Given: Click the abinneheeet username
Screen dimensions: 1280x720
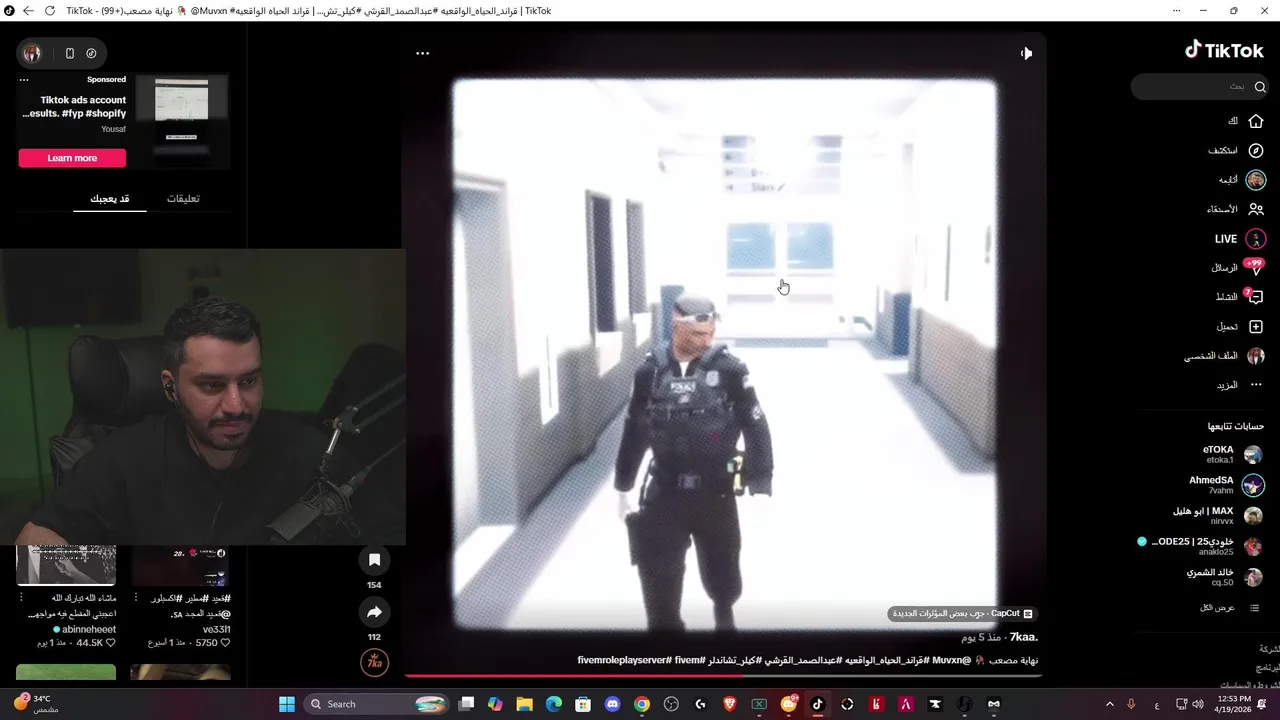Looking at the screenshot, I should coord(89,629).
